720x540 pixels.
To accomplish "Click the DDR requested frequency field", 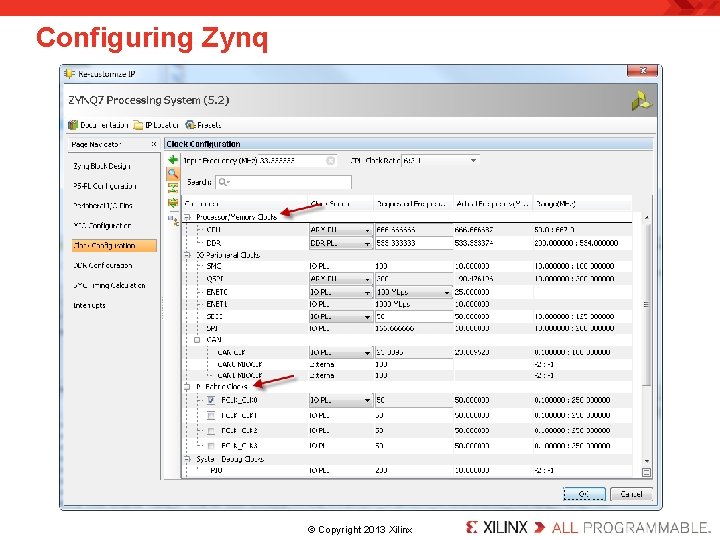I will pos(414,243).
